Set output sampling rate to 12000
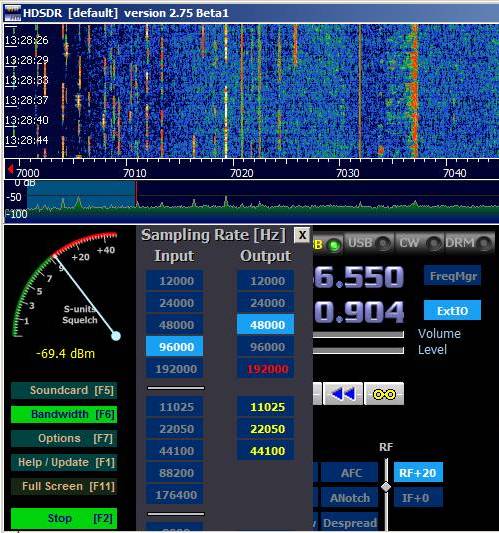 click(x=266, y=281)
